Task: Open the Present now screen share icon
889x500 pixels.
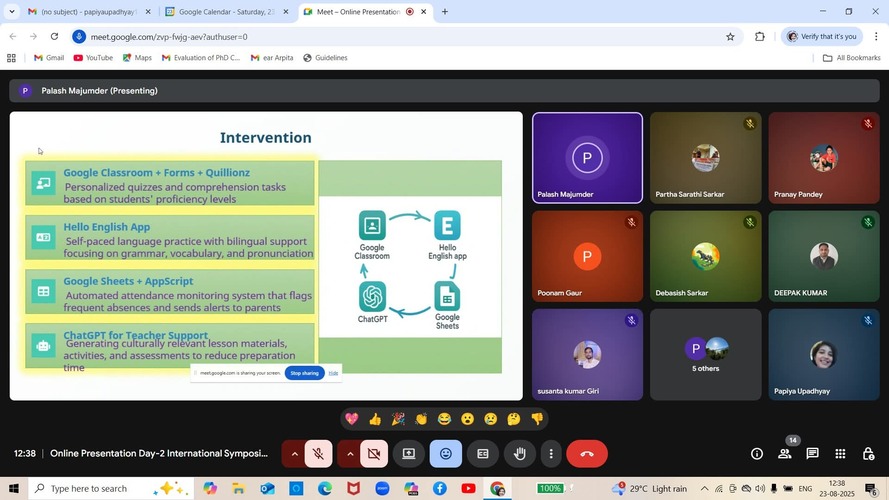Action: point(409,454)
